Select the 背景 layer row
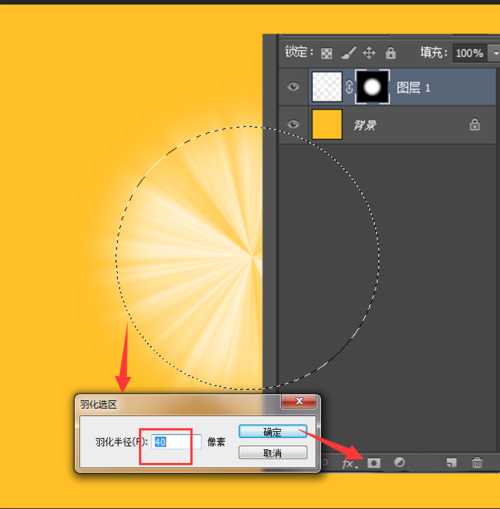The image size is (500, 509). point(387,125)
